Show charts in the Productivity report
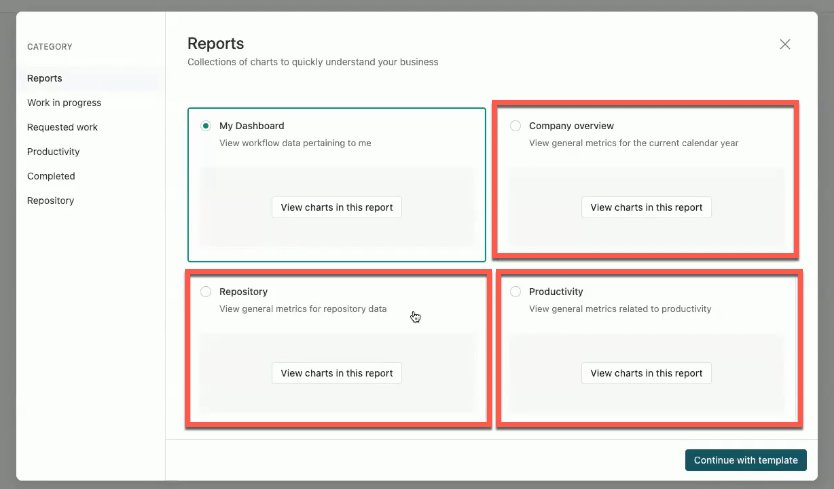Image resolution: width=834 pixels, height=489 pixels. click(646, 373)
